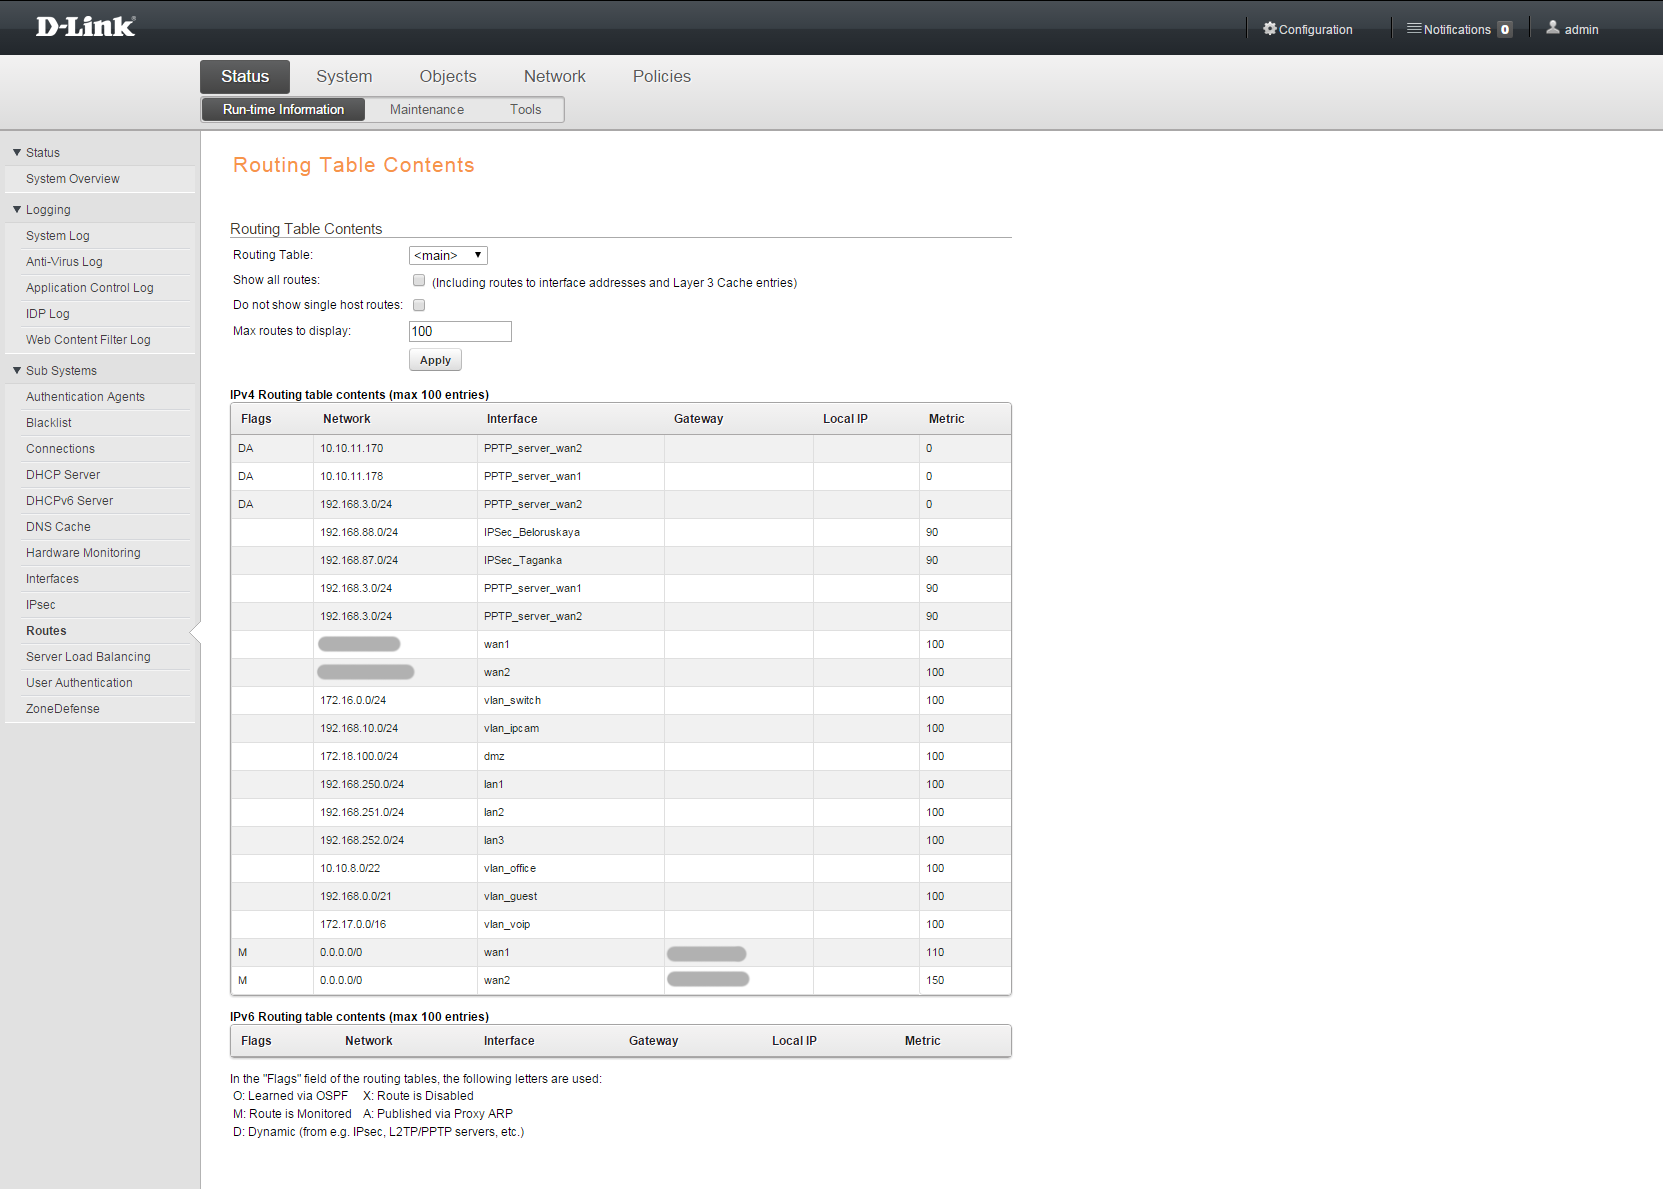
Task: Click the notifications count badge
Action: [x=1504, y=30]
